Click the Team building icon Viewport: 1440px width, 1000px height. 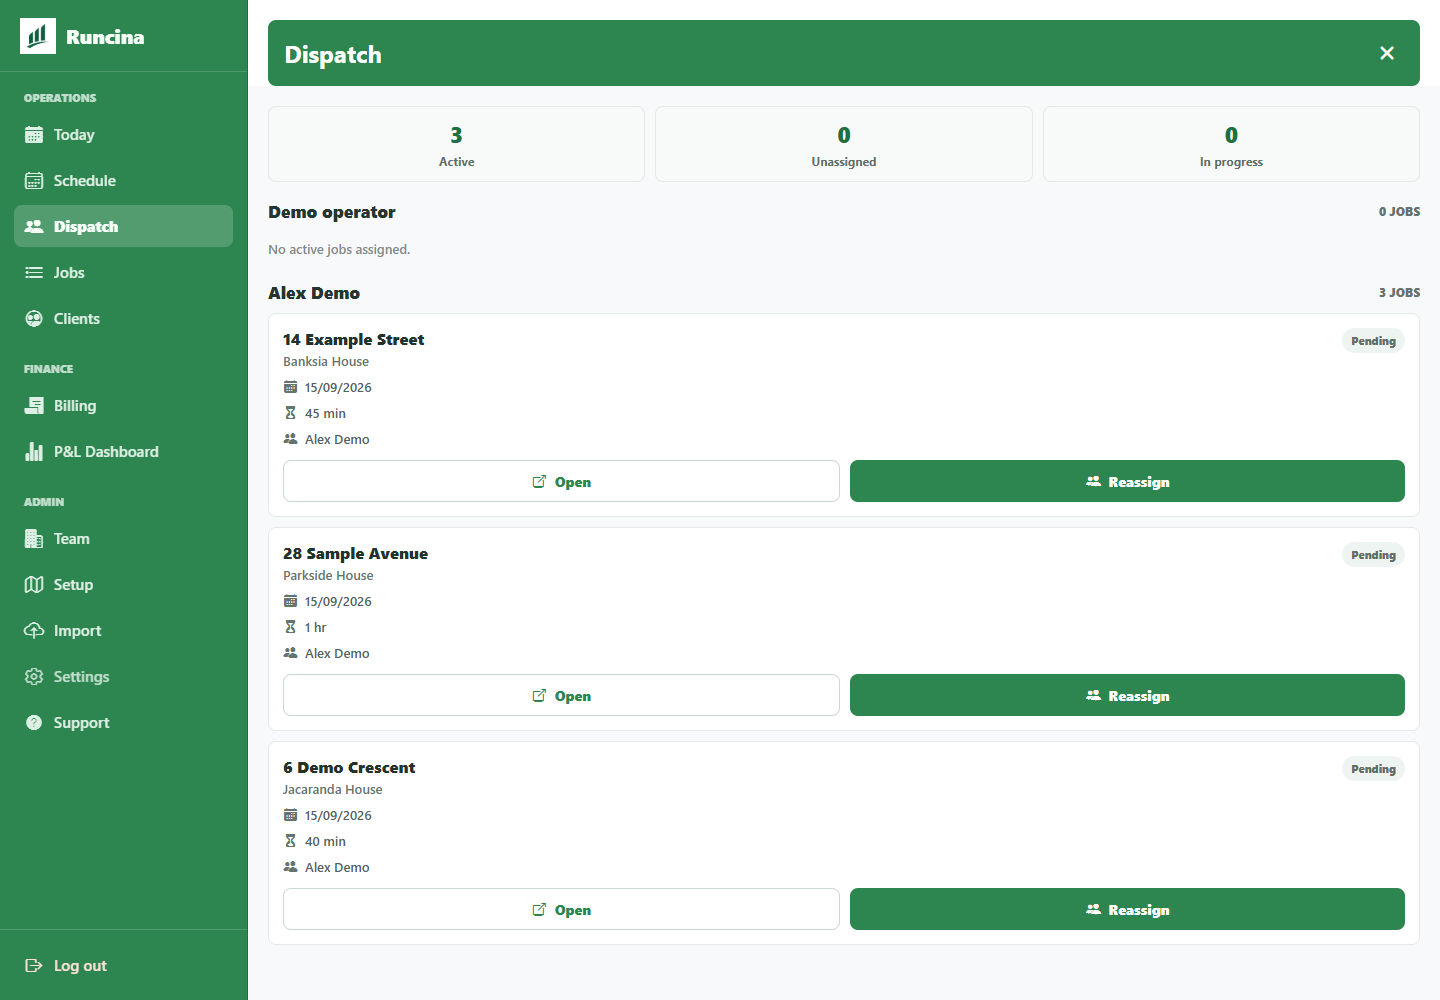pos(34,539)
